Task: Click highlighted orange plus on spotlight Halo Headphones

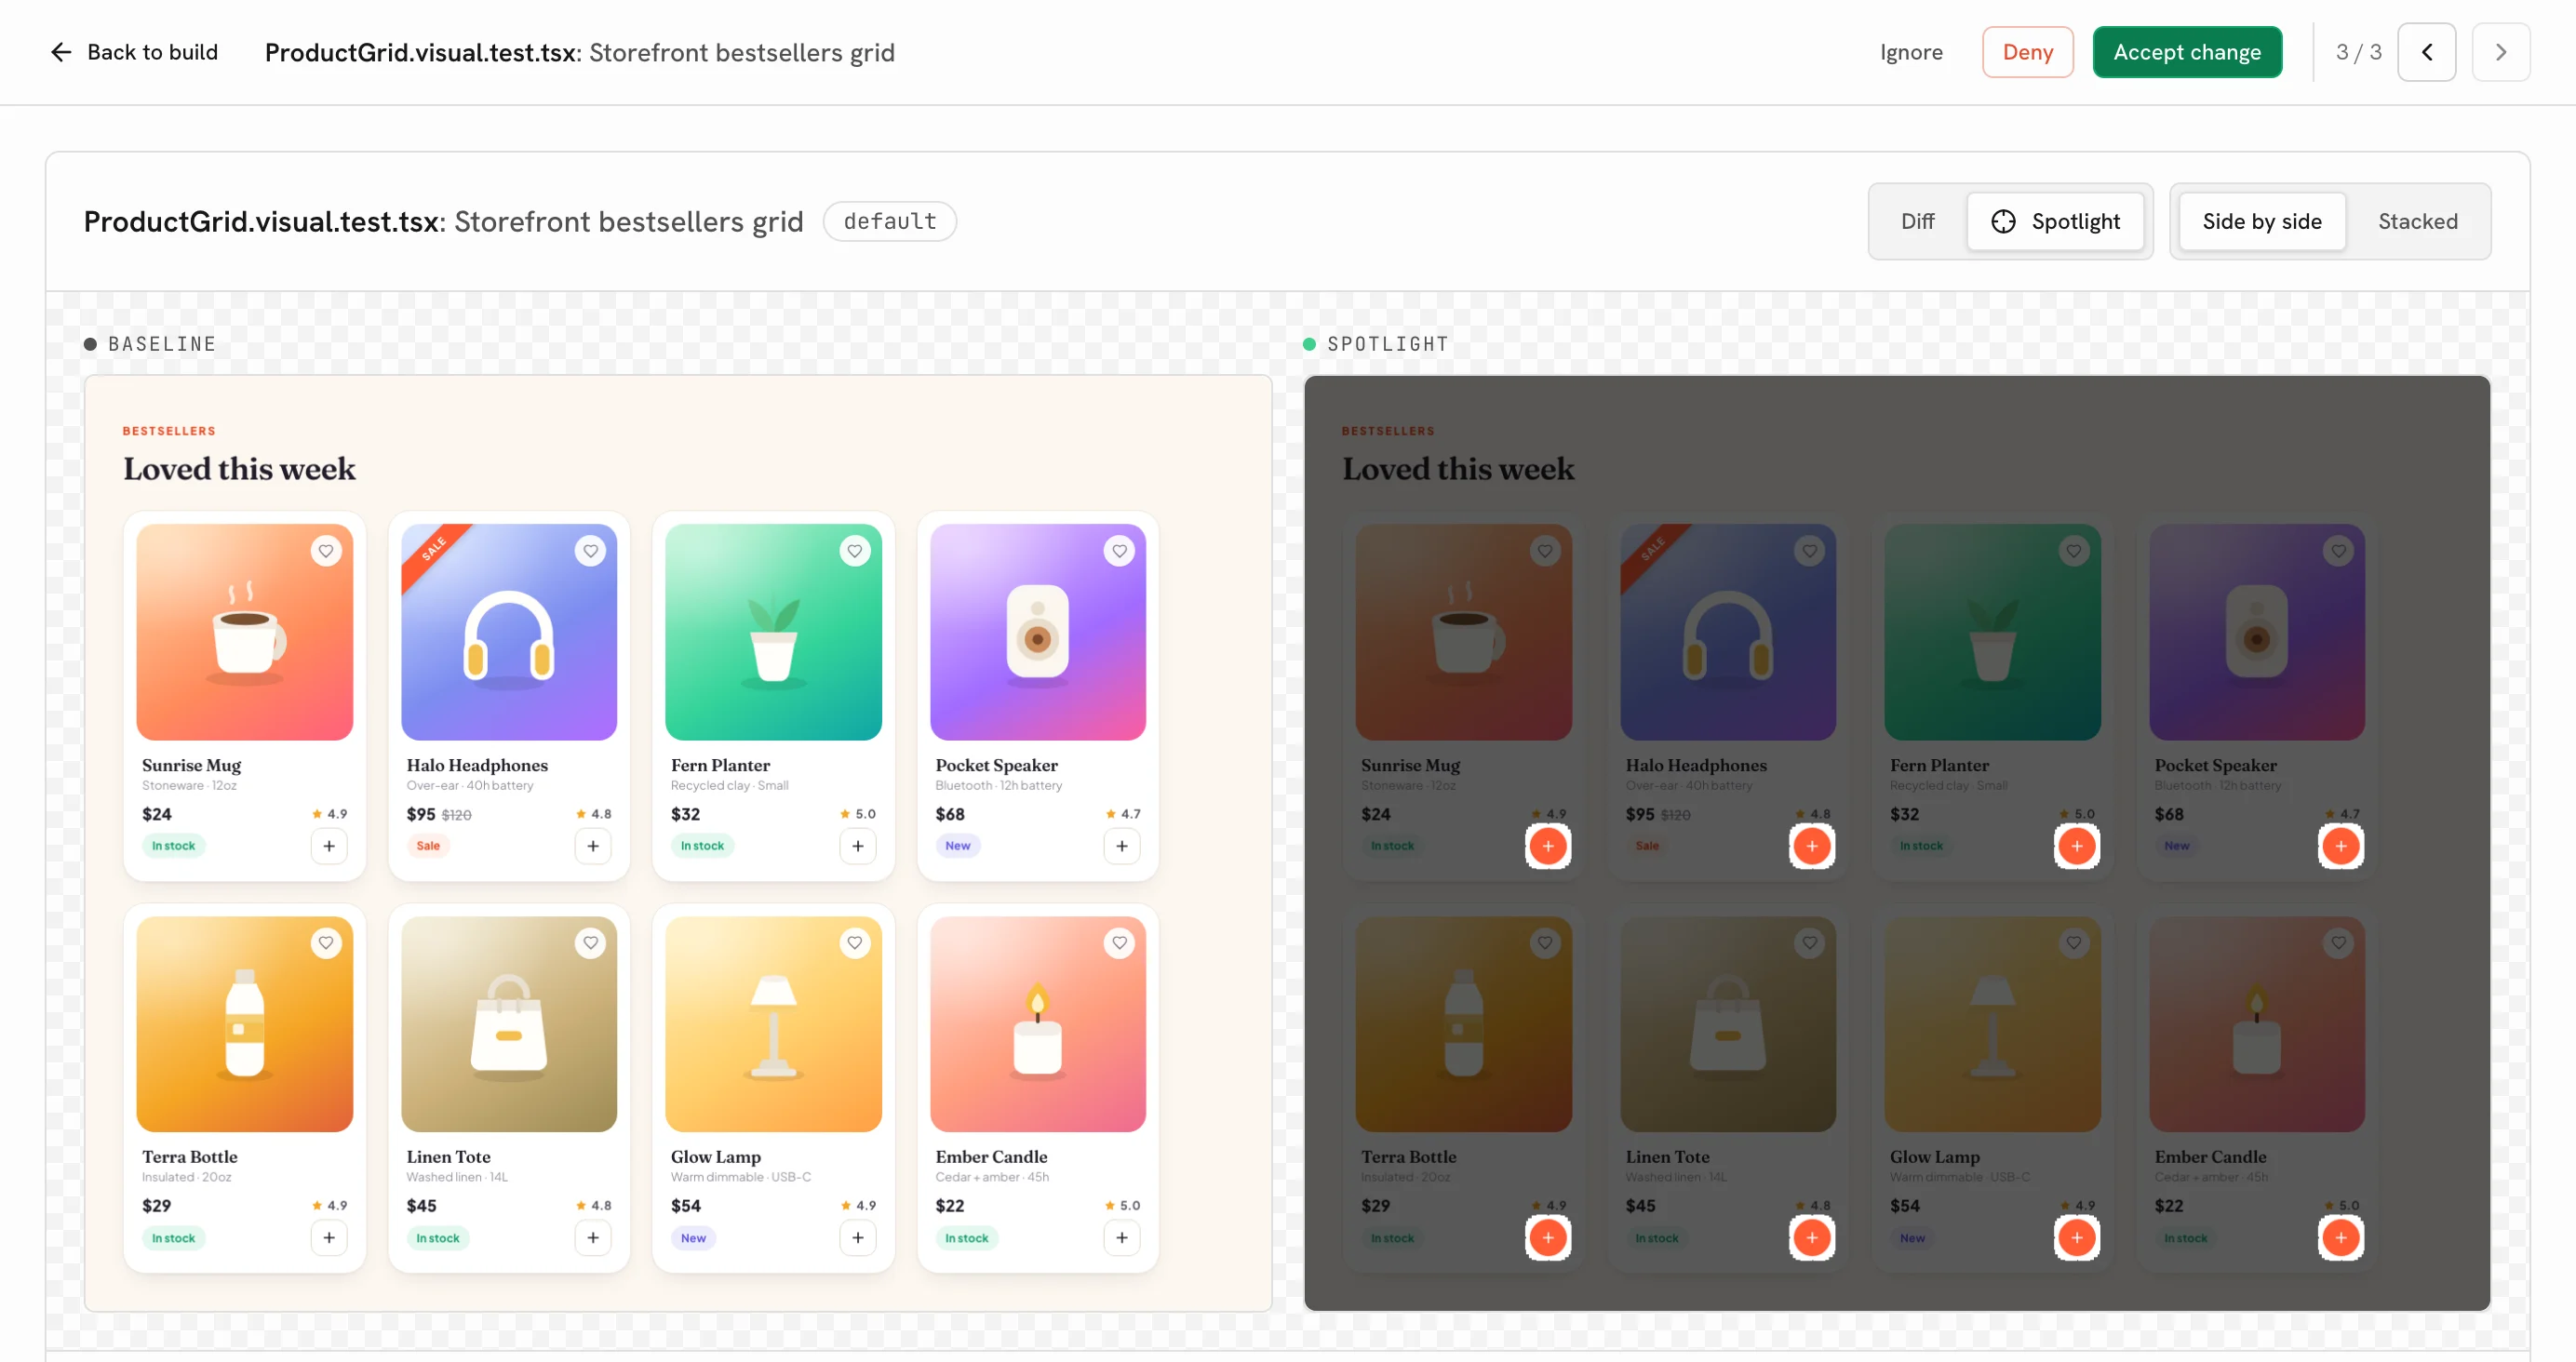Action: [x=1812, y=846]
